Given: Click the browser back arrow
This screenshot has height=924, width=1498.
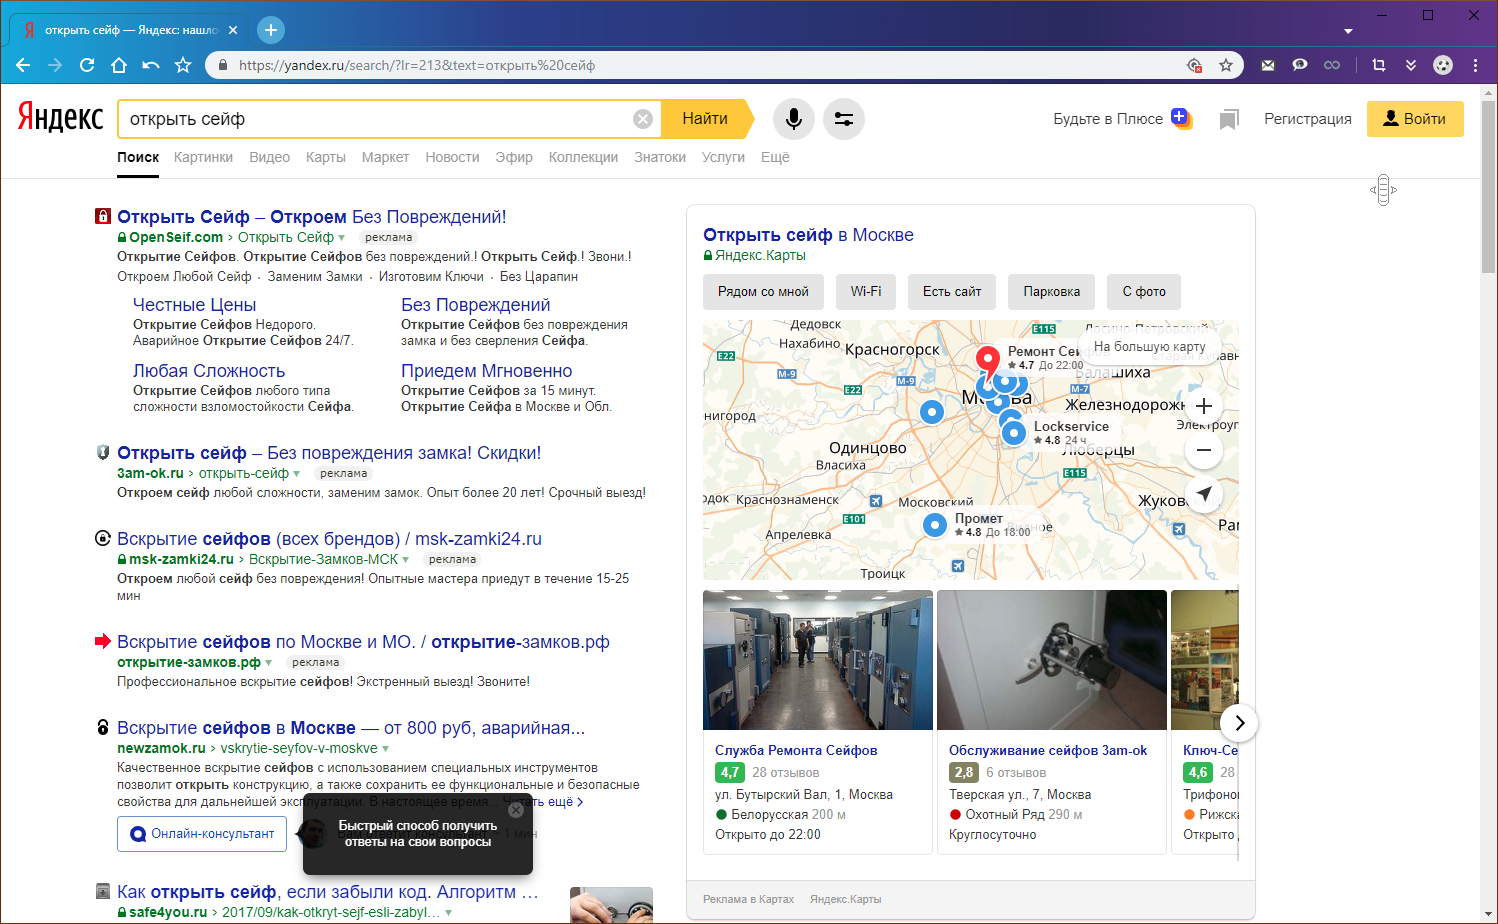Looking at the screenshot, I should pos(23,65).
